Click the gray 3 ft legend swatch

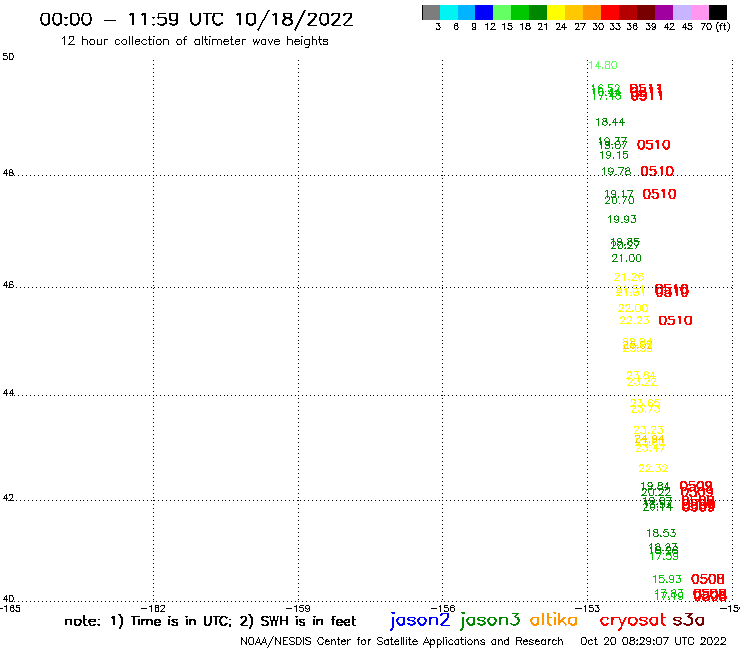click(x=431, y=12)
